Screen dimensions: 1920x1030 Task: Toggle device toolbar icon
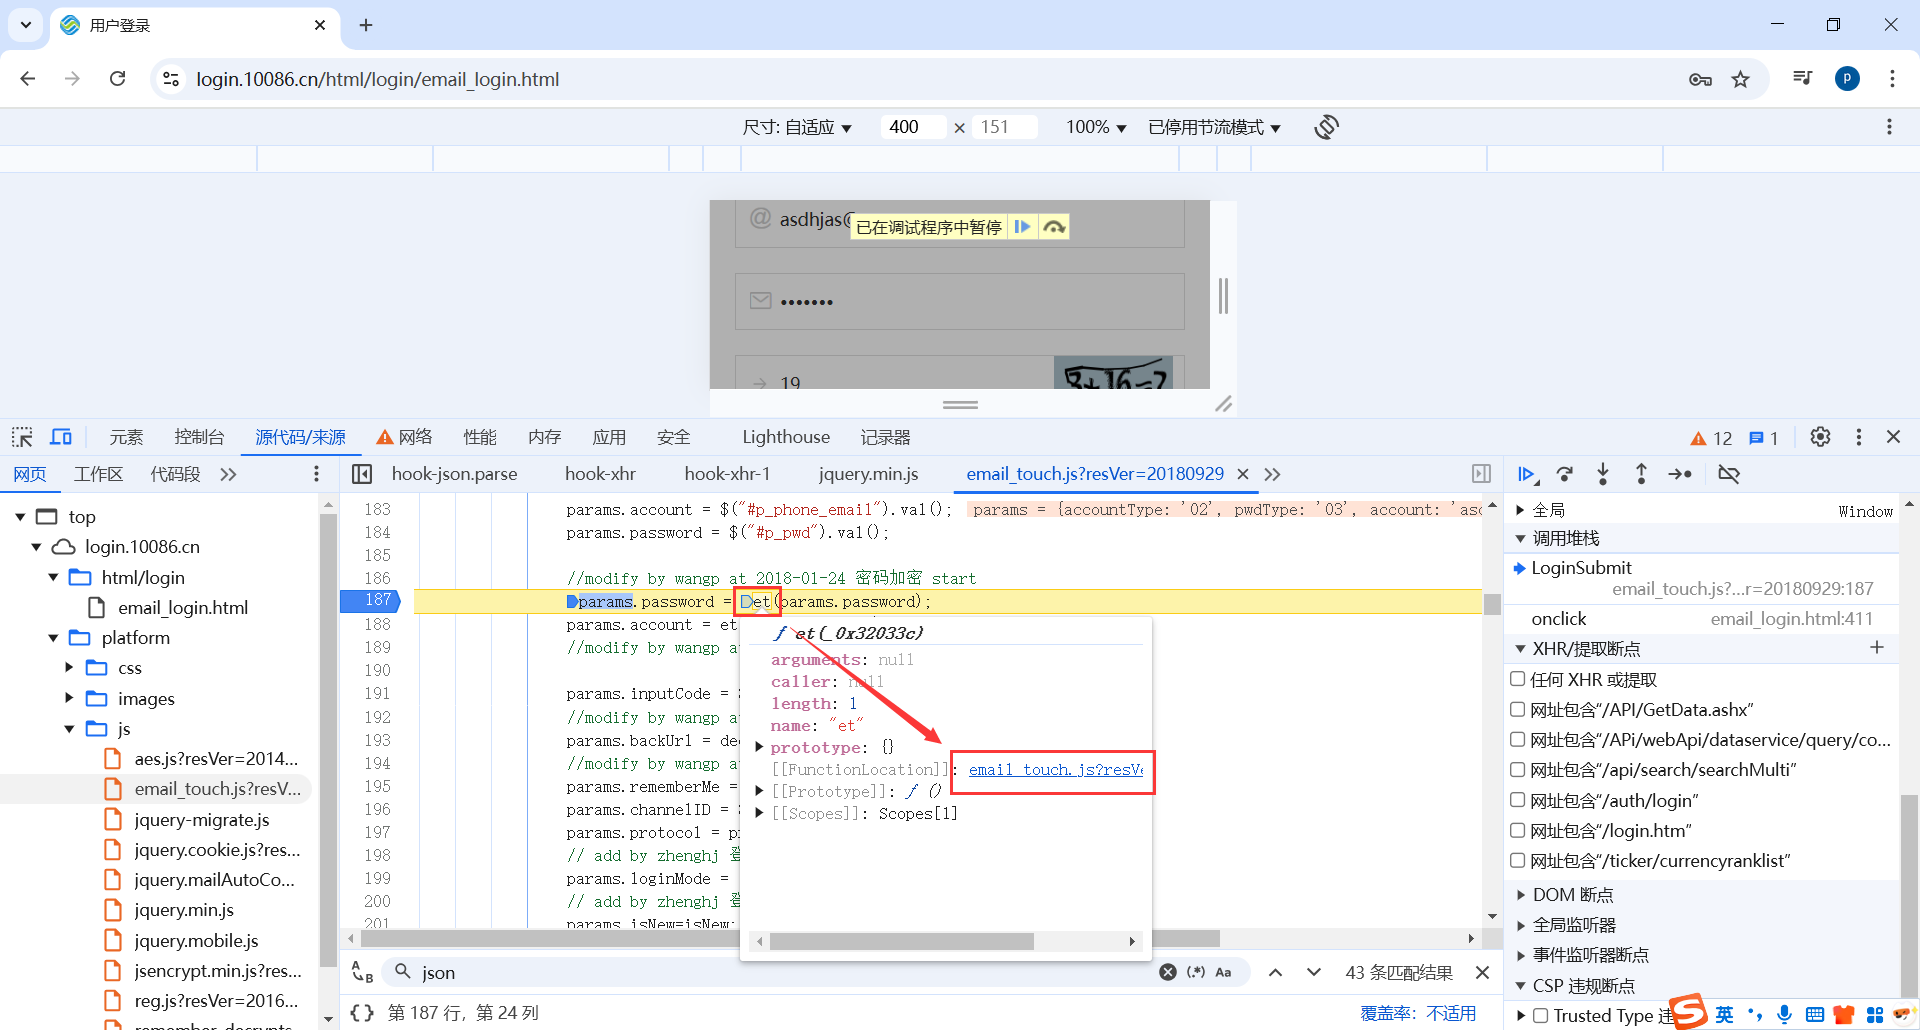[x=61, y=437]
